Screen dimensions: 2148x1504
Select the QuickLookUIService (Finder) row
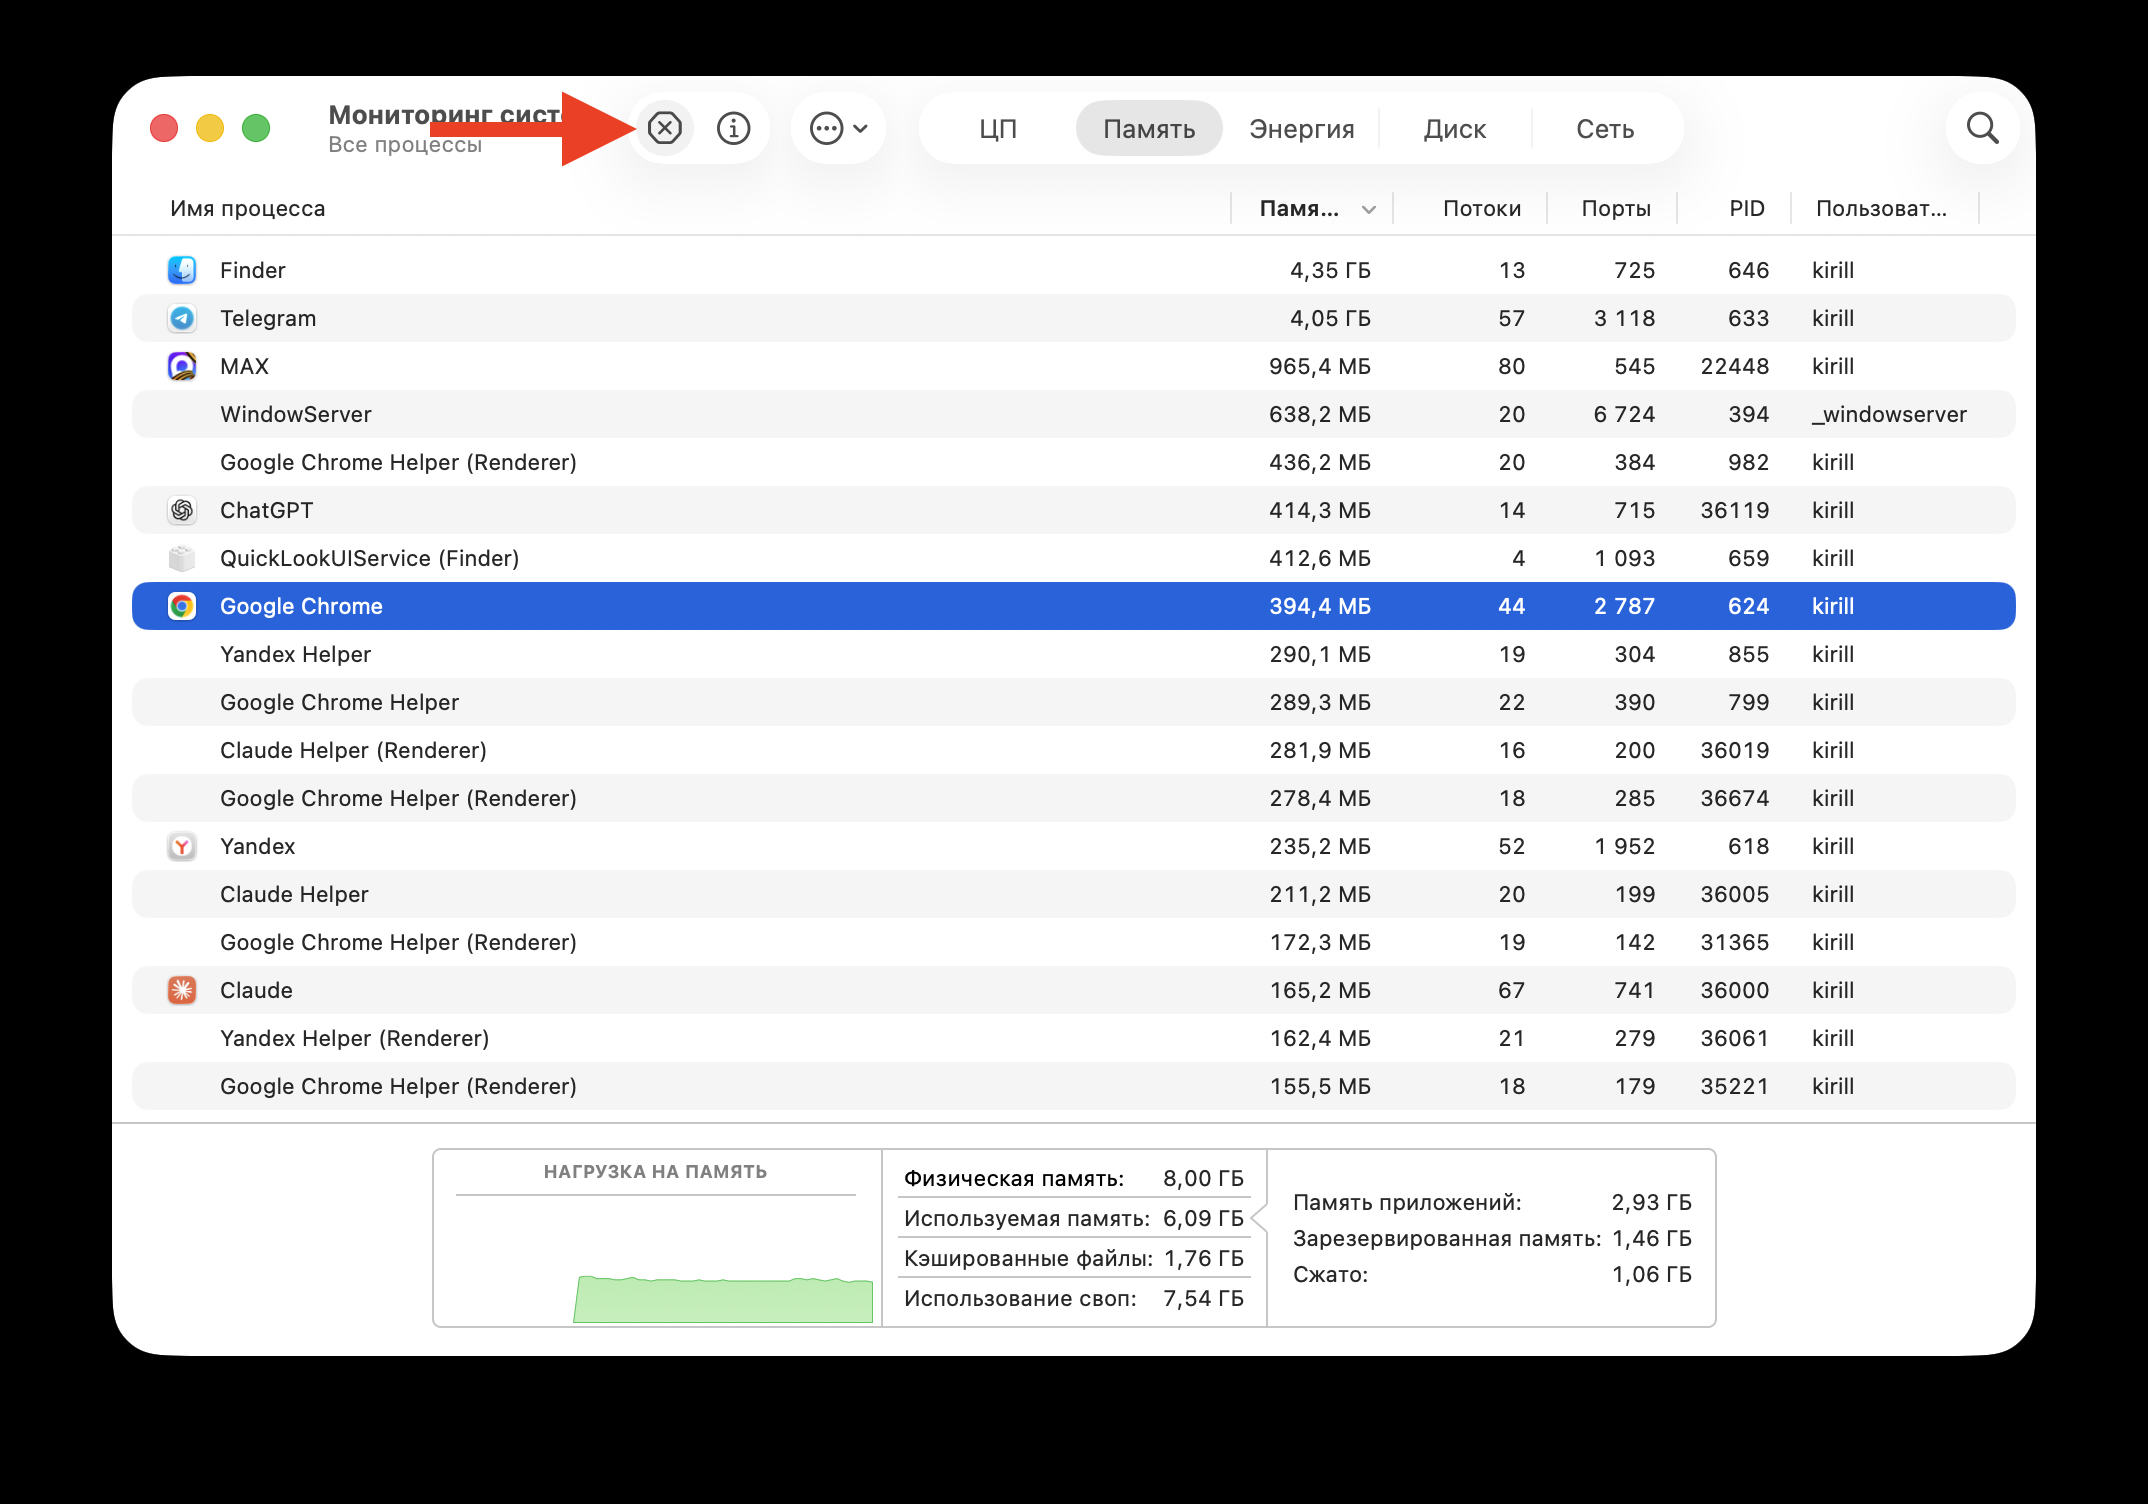(x=1073, y=558)
